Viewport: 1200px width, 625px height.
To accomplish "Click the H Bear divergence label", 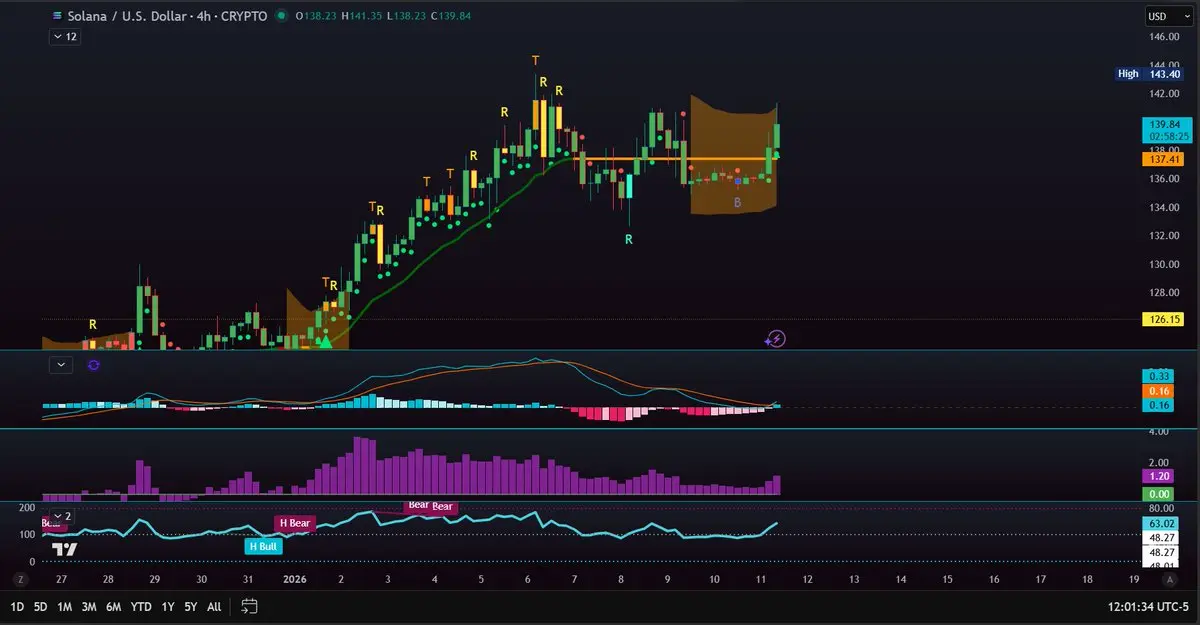I will [x=295, y=523].
